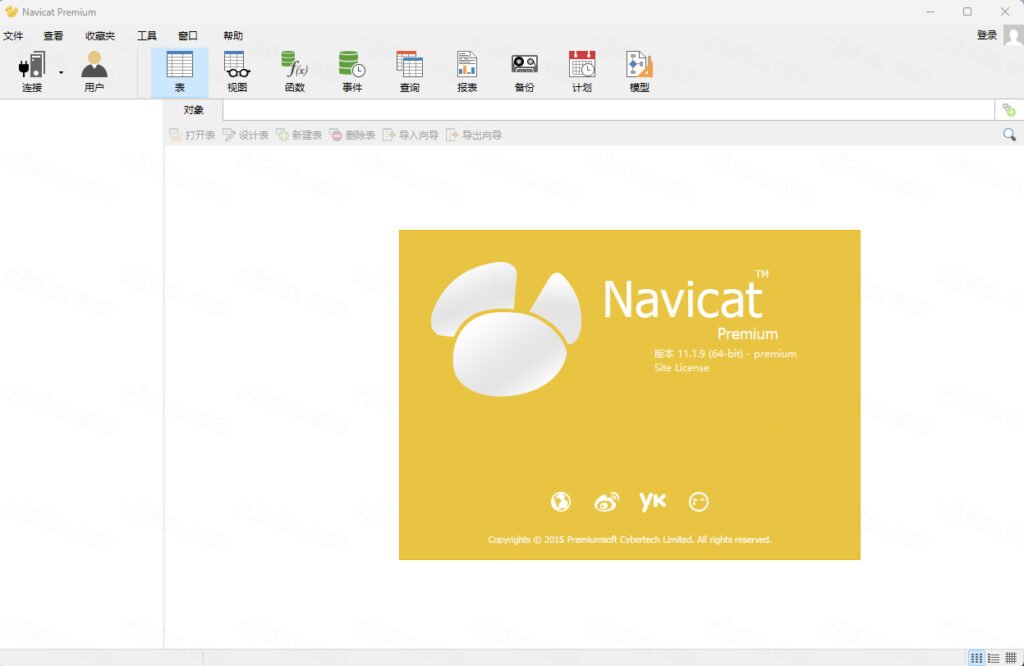
Task: Click the smiley face icon on splash
Action: tap(699, 501)
